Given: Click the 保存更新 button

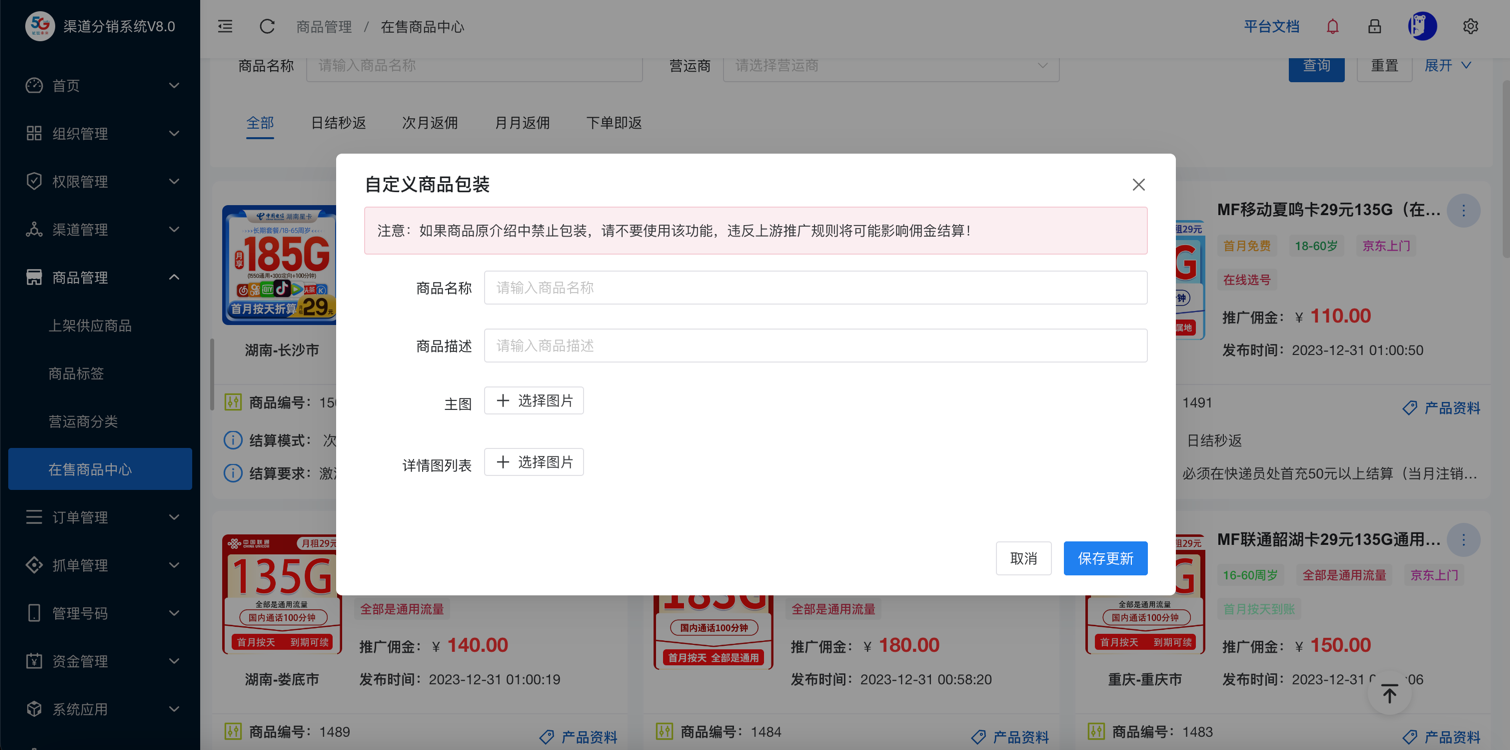Looking at the screenshot, I should [1105, 559].
